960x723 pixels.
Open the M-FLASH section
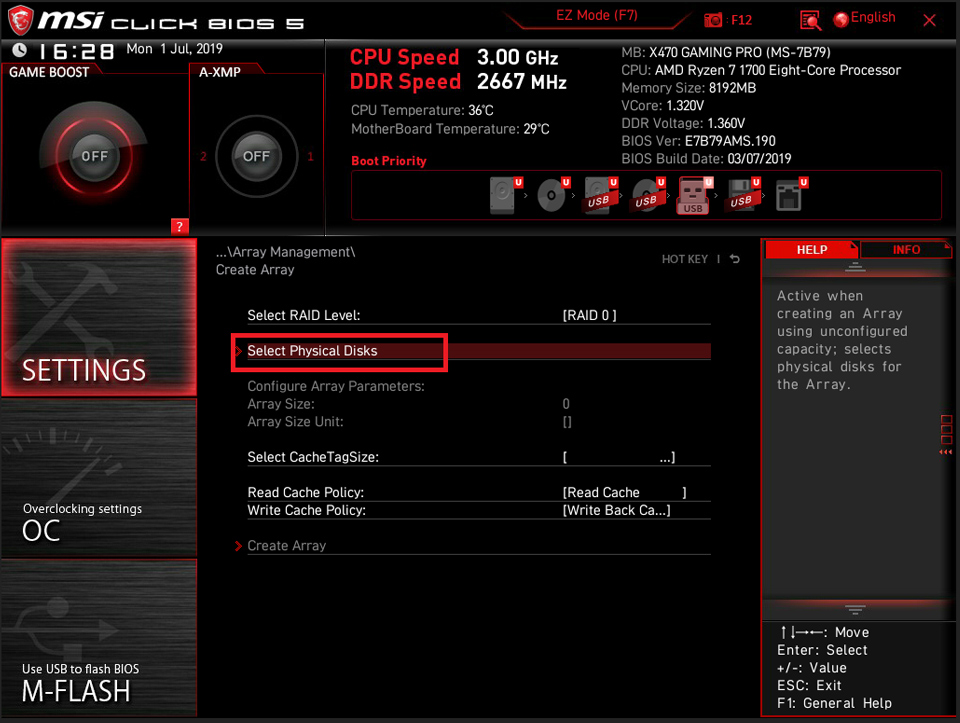99,638
